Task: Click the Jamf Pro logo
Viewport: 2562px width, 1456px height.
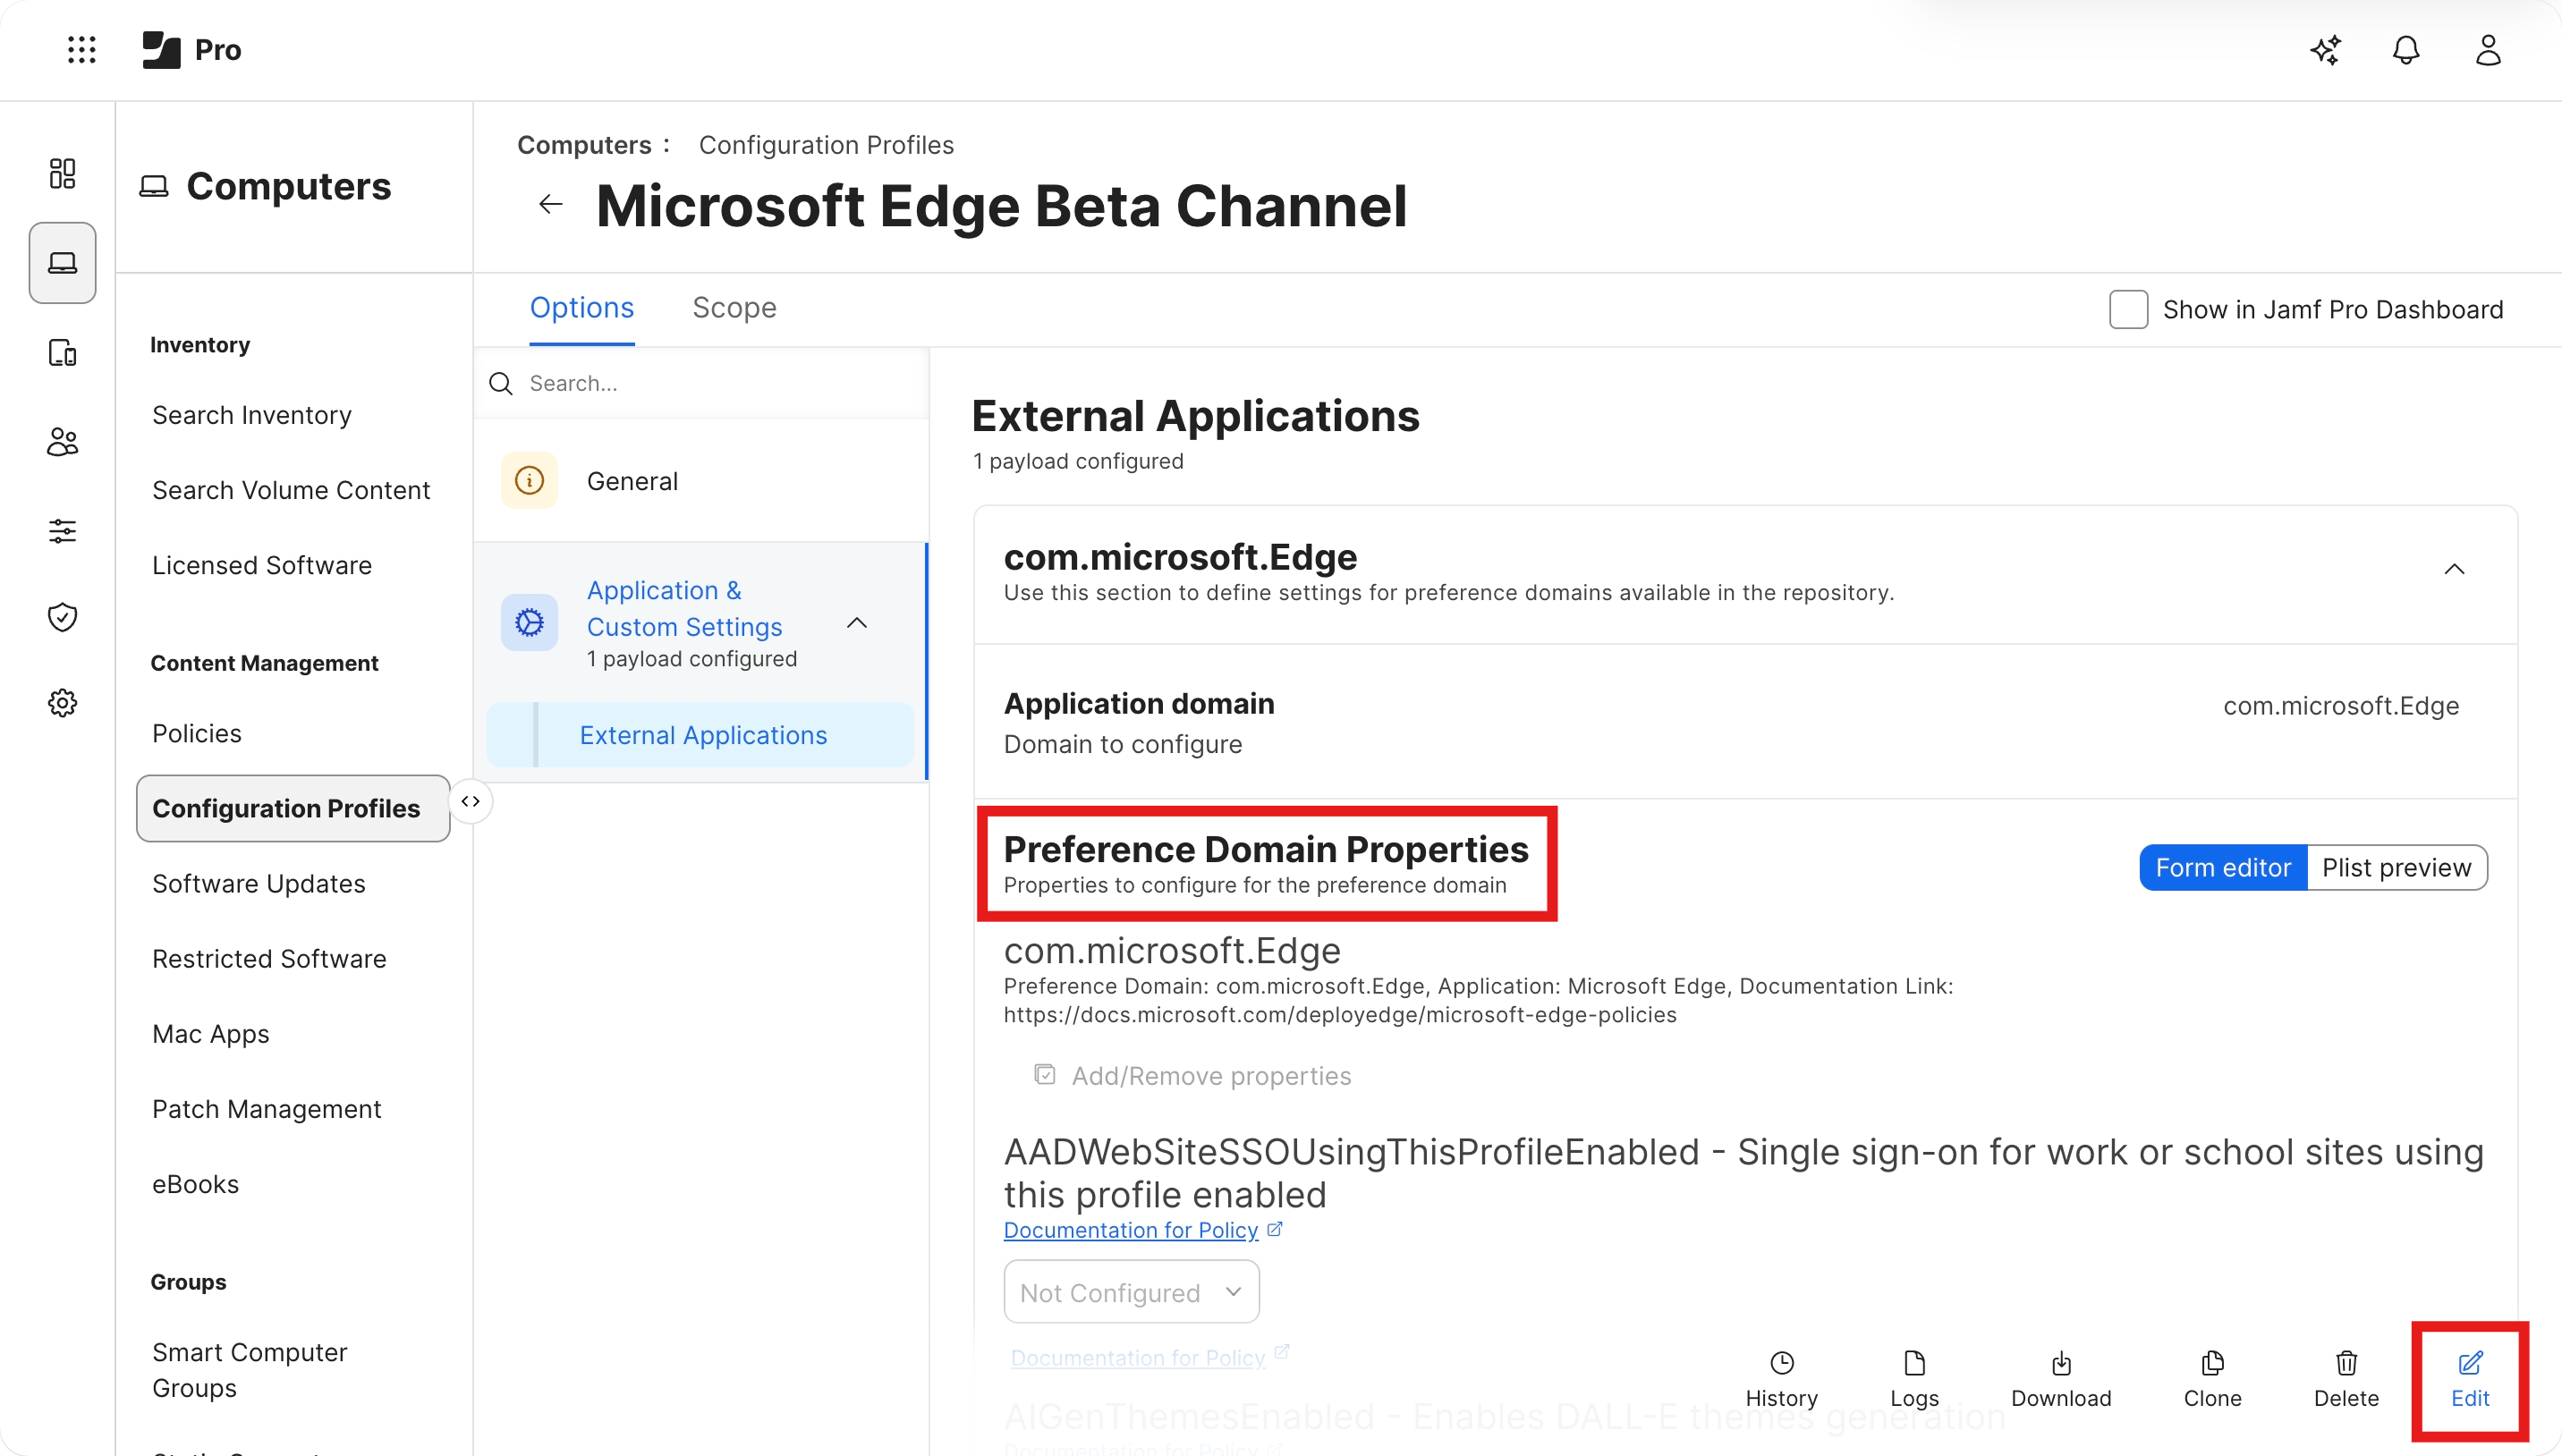Action: (161, 49)
